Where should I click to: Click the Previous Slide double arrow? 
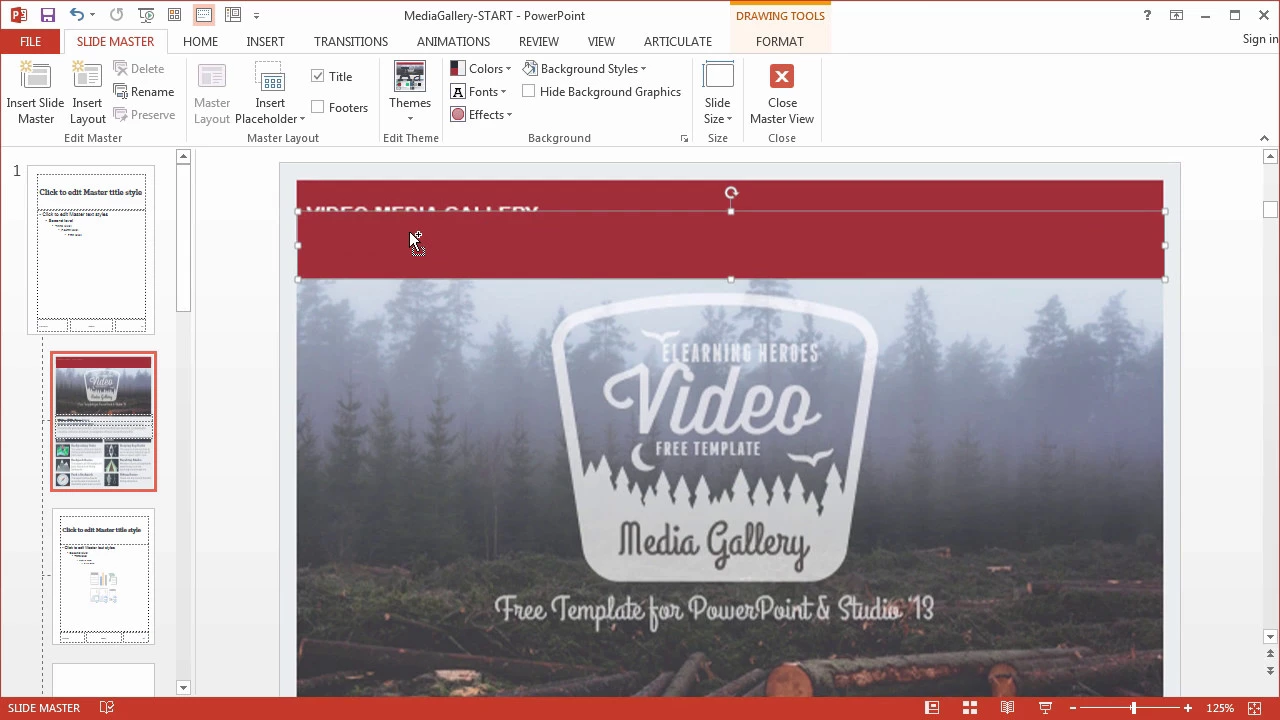[x=1270, y=655]
